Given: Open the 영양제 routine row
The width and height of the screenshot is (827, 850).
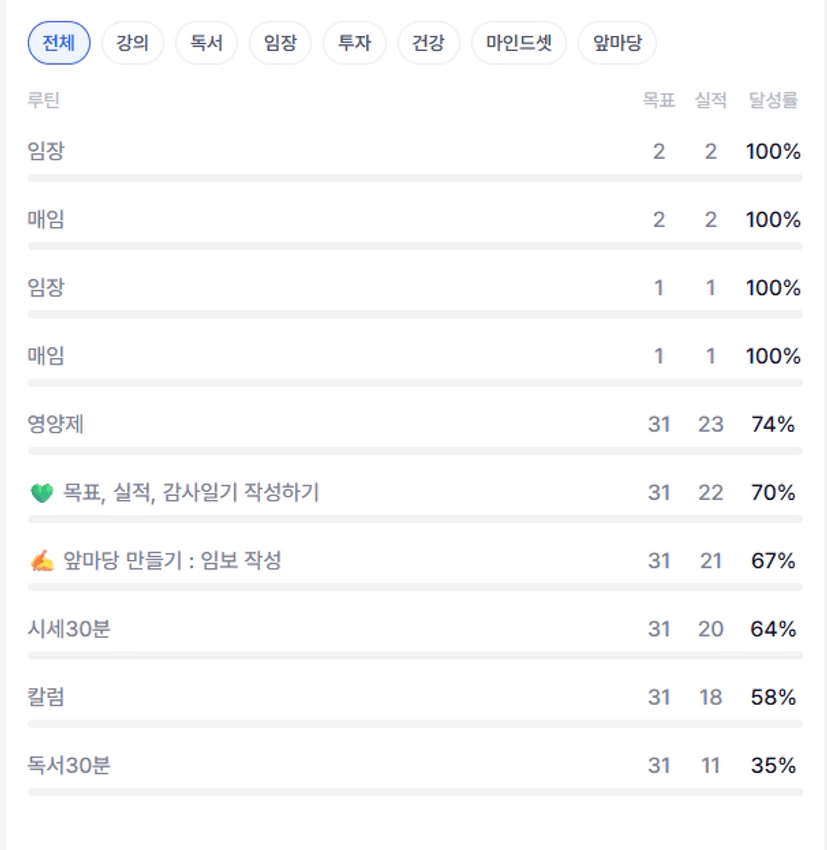Looking at the screenshot, I should (x=56, y=424).
